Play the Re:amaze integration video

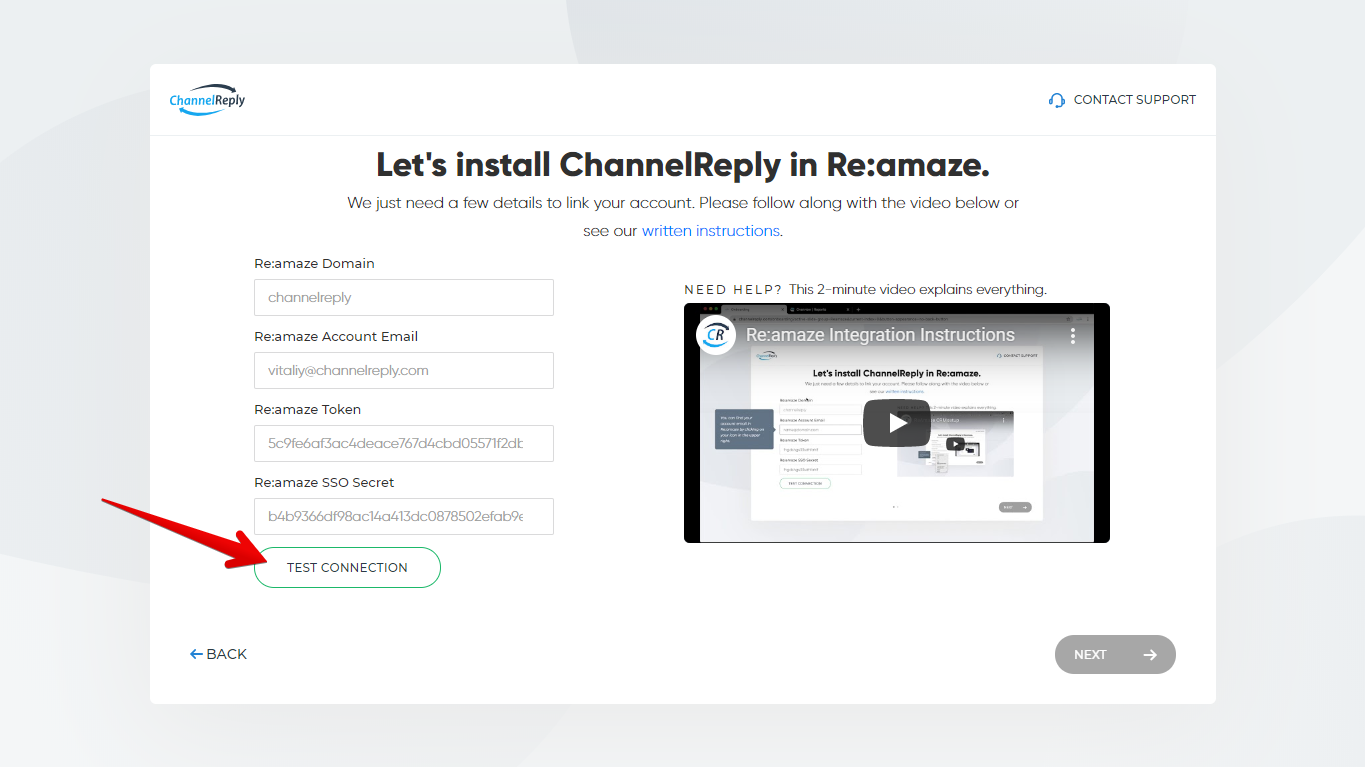point(897,423)
